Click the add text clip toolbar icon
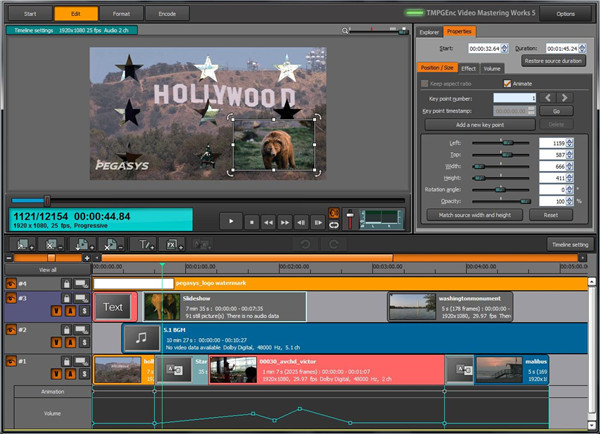The height and width of the screenshot is (434, 600). 146,244
